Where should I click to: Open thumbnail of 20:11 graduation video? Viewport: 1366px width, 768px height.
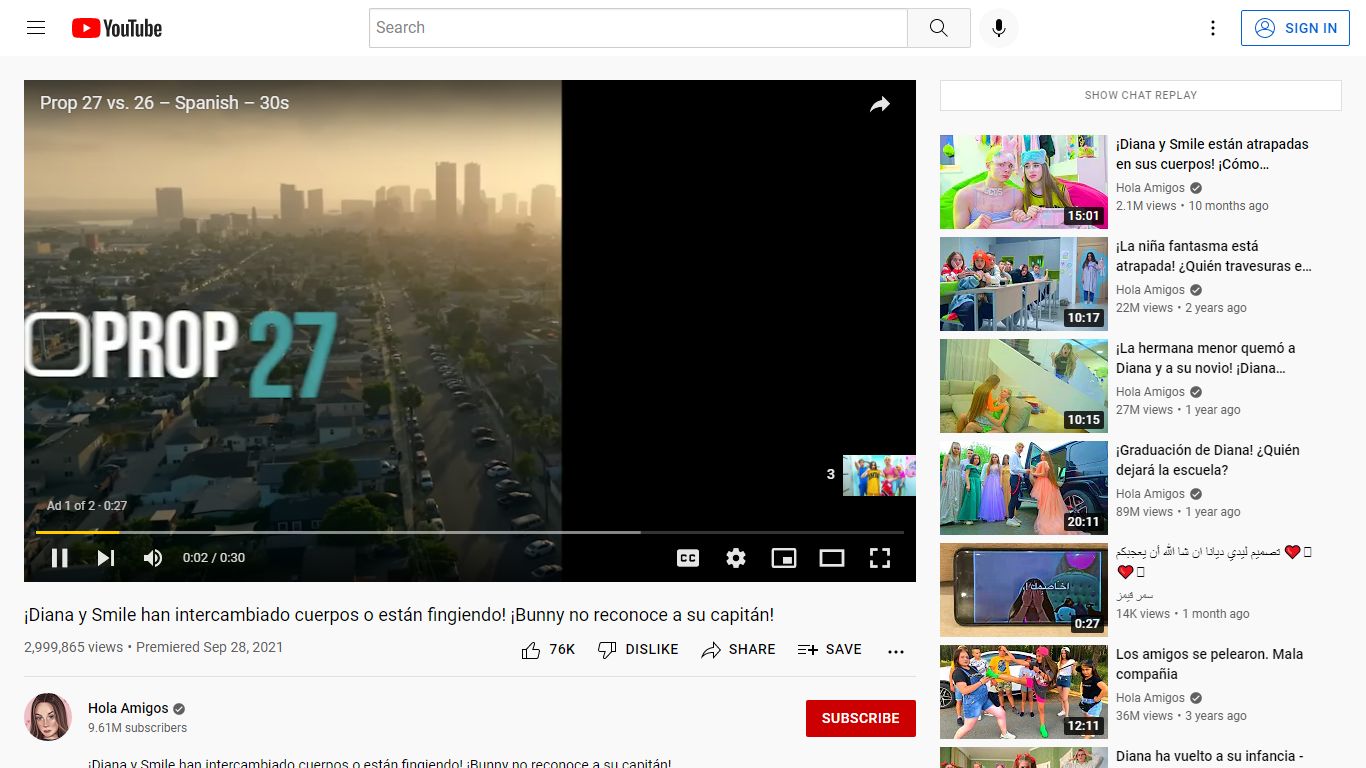tap(1024, 488)
